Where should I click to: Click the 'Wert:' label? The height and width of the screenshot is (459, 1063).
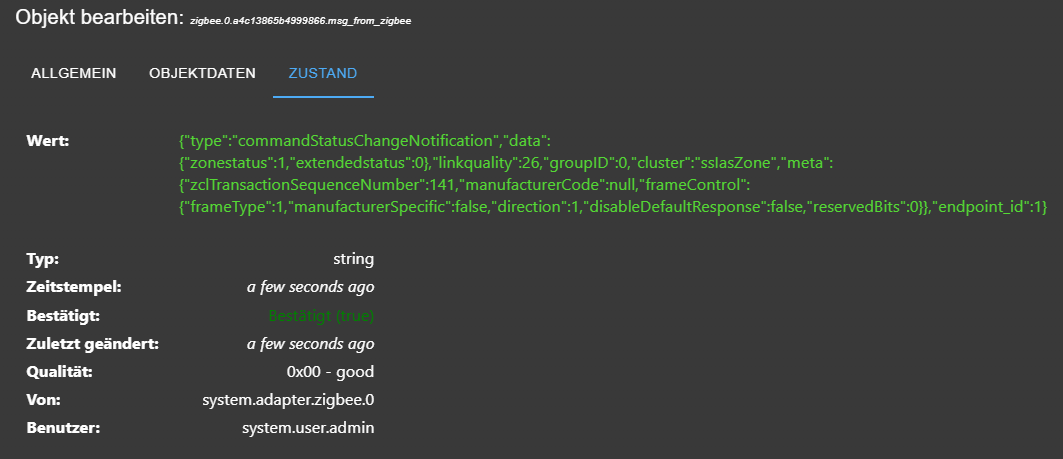(48, 140)
